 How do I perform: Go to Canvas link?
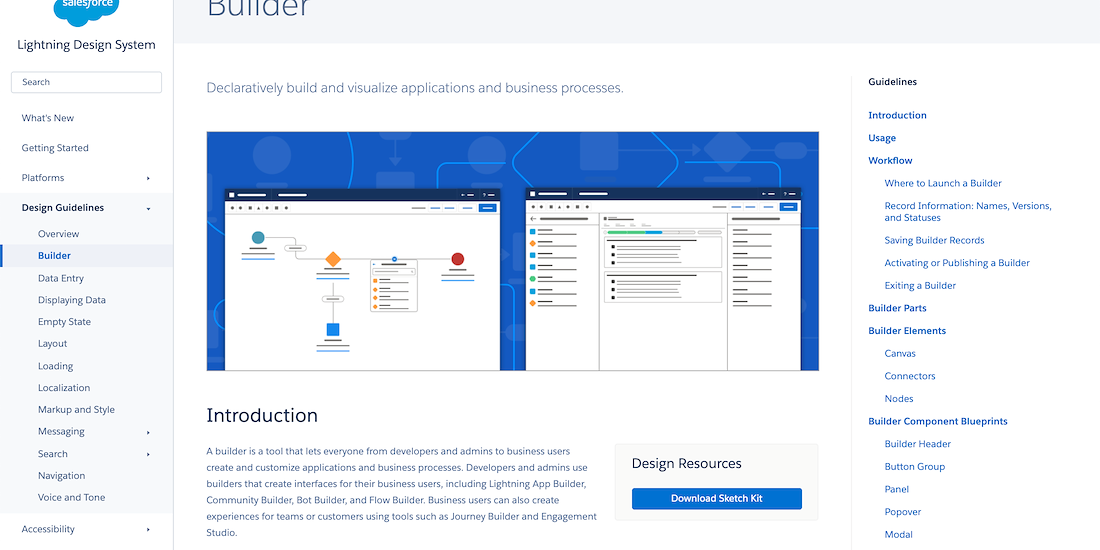900,354
